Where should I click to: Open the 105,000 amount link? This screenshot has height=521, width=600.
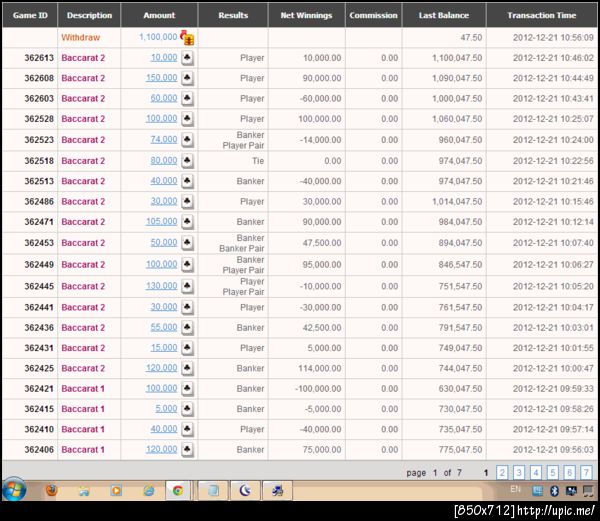161,221
